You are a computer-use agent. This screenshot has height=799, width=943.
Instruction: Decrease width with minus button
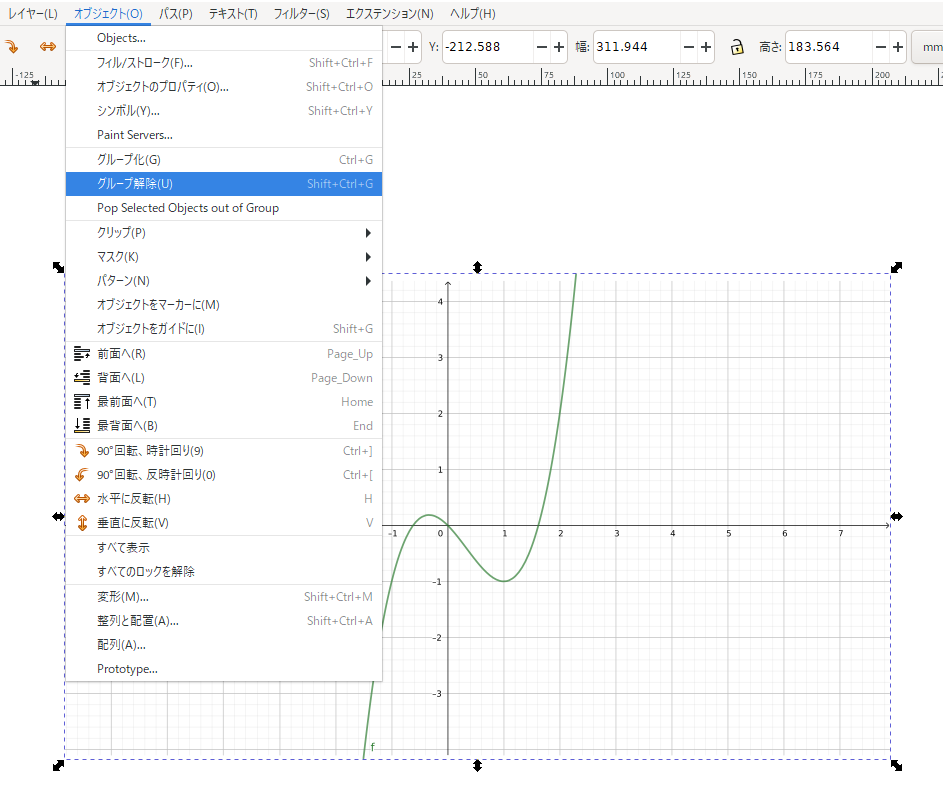tap(689, 47)
